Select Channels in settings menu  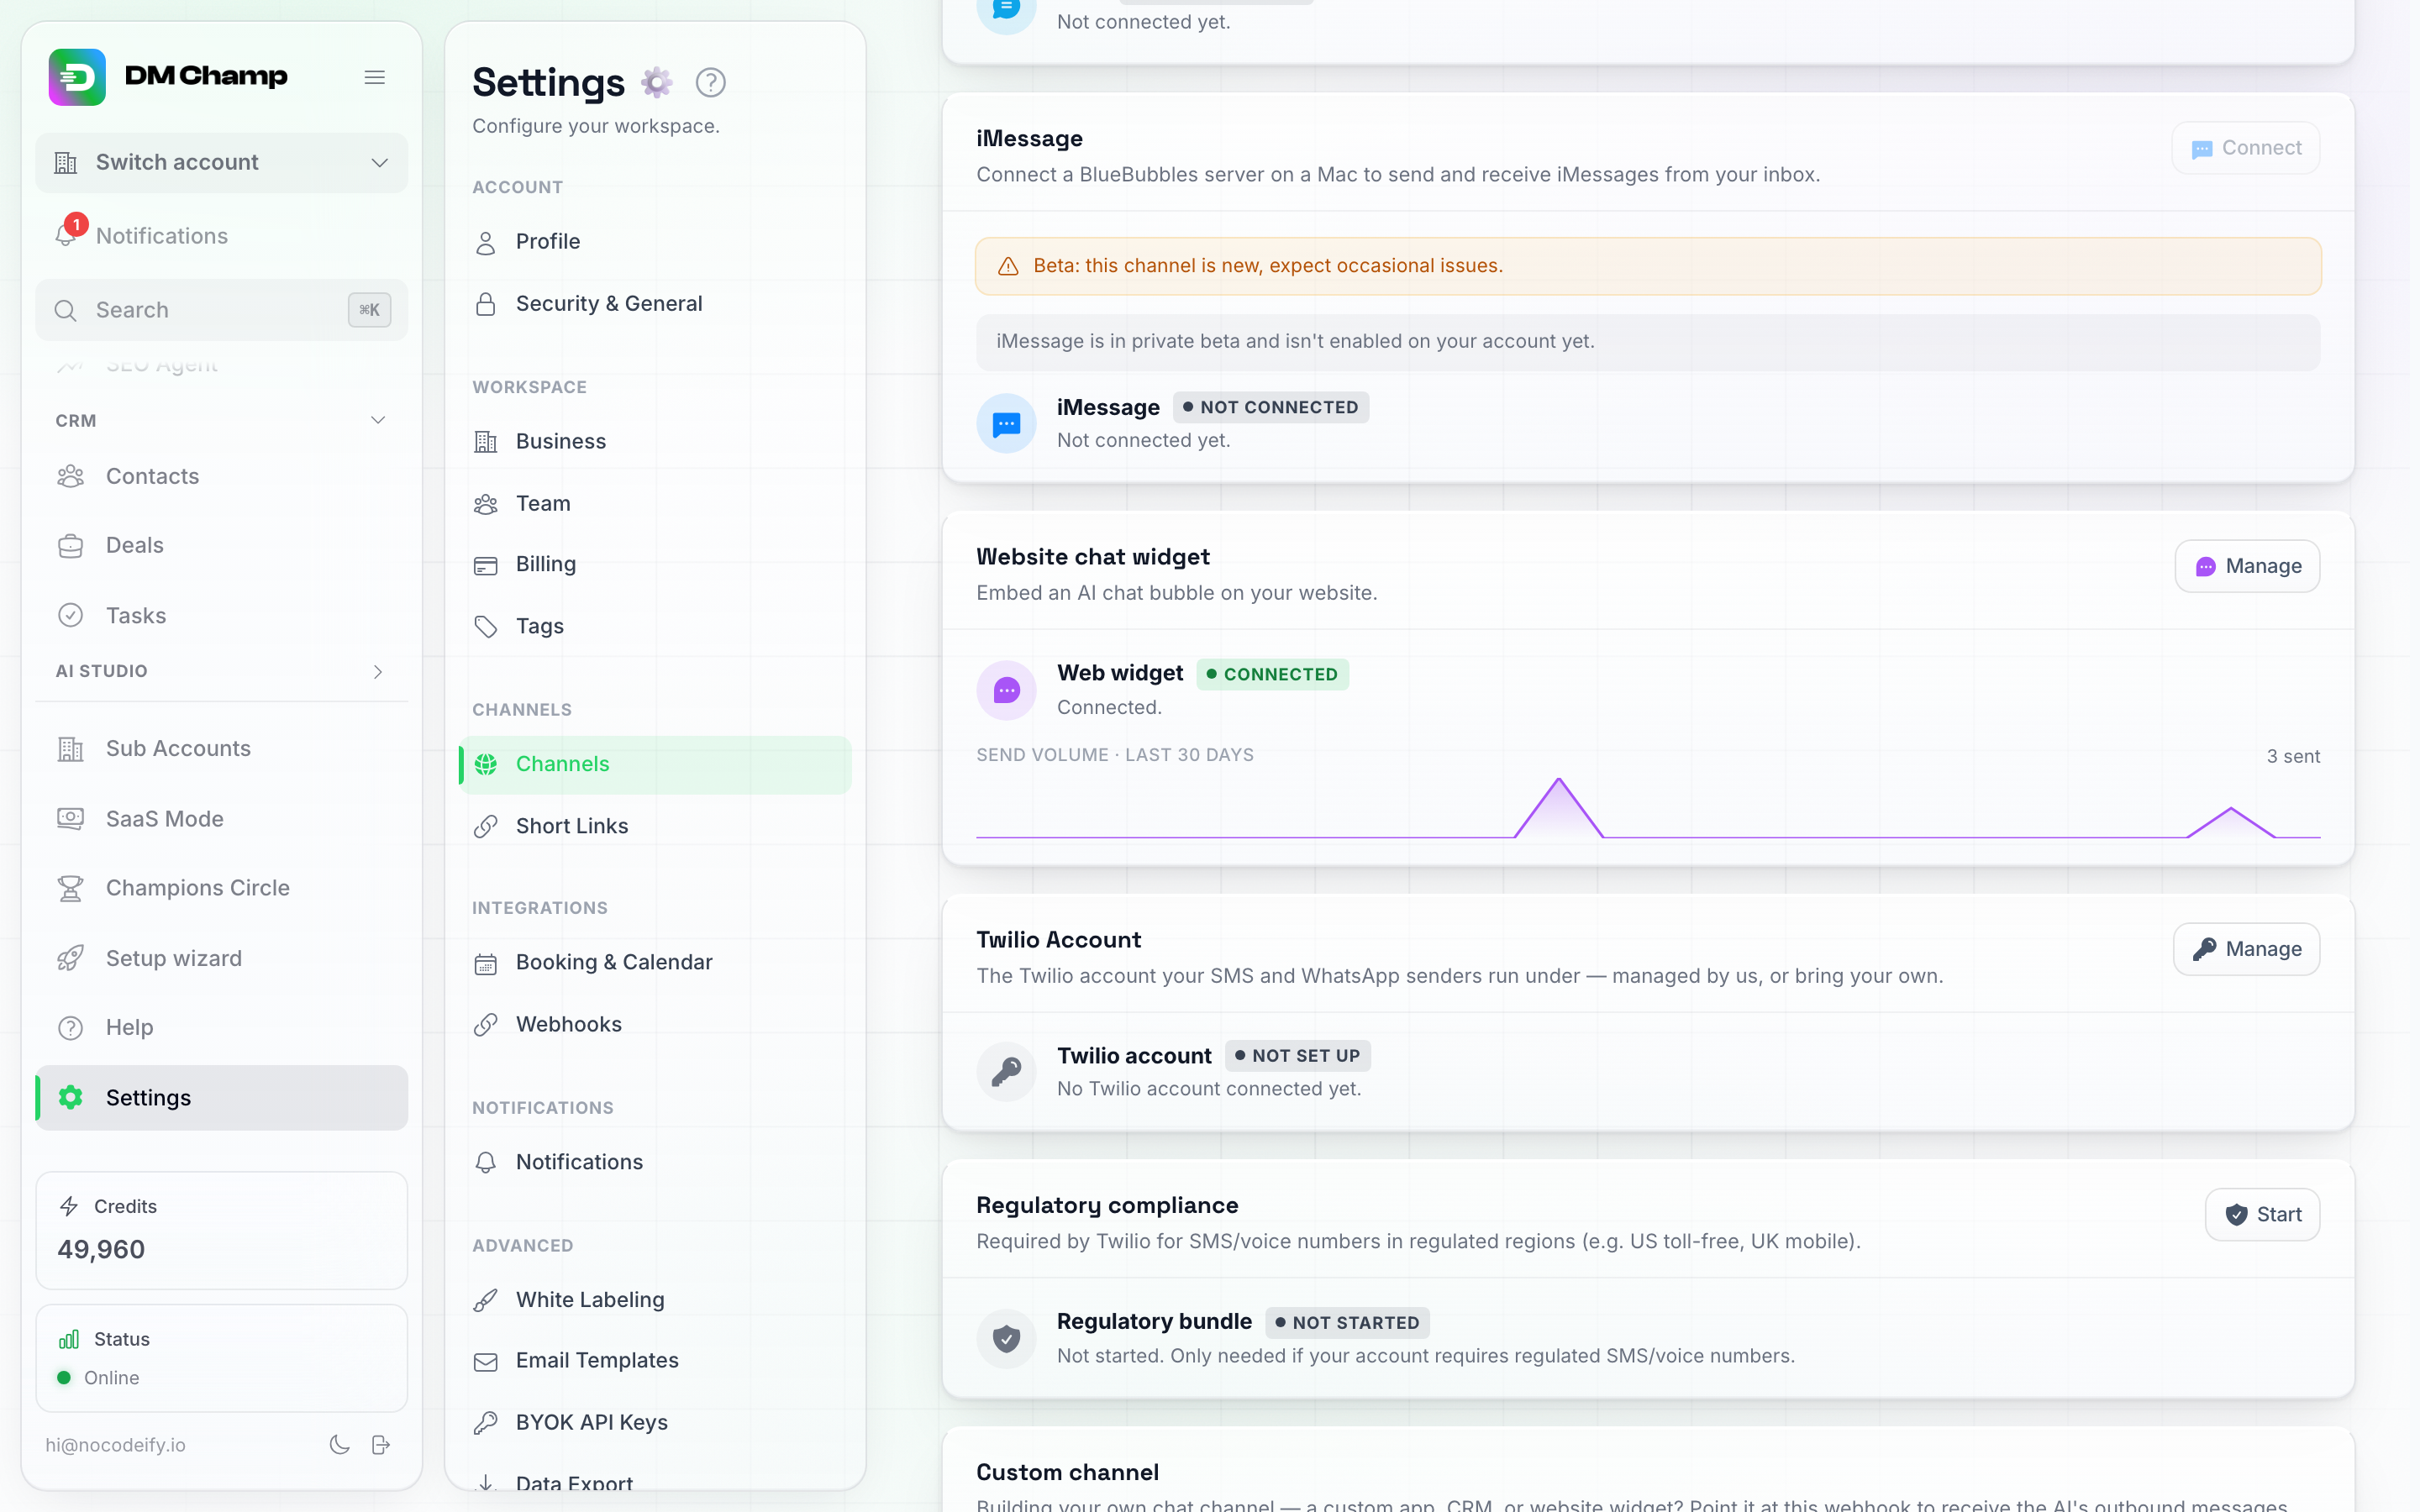tap(655, 765)
